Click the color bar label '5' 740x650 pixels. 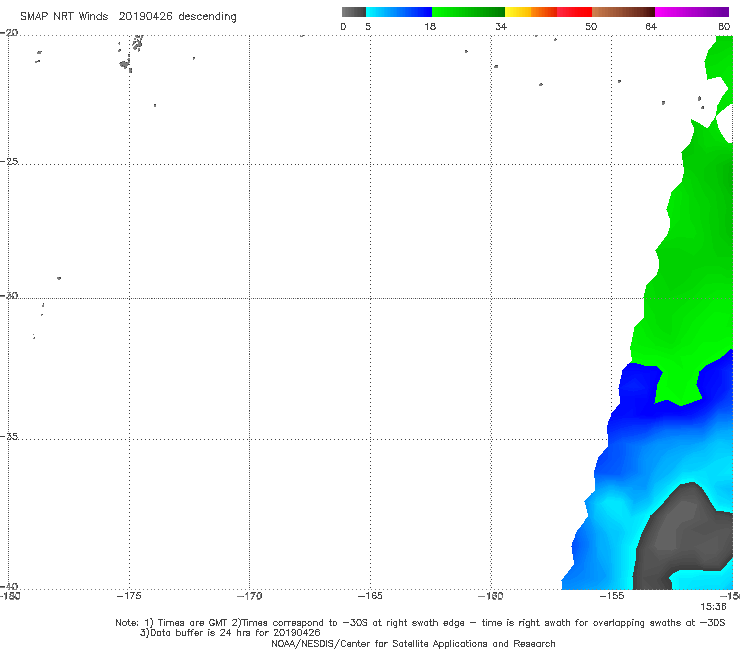[x=368, y=26]
